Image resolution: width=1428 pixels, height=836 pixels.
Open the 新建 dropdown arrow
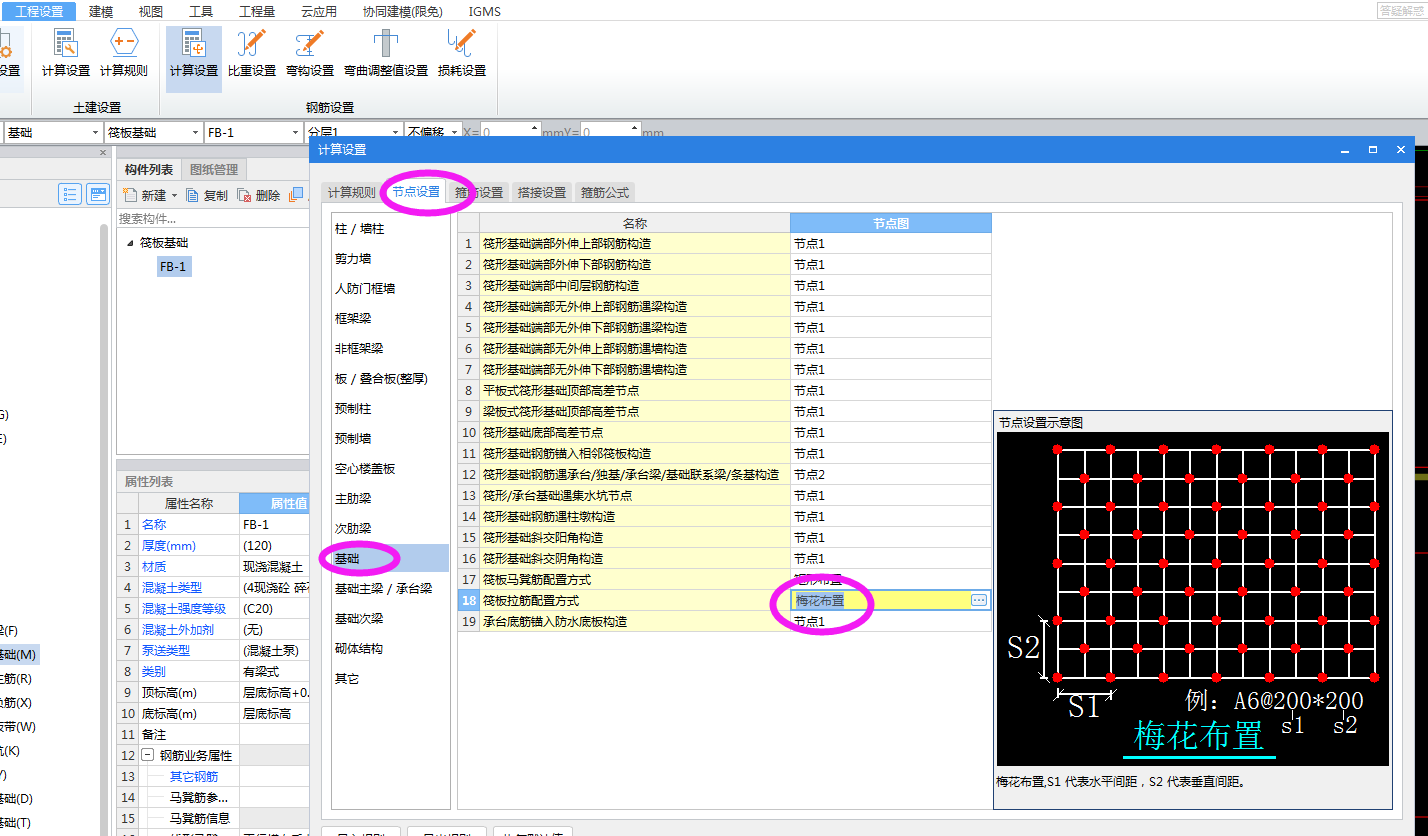[174, 196]
